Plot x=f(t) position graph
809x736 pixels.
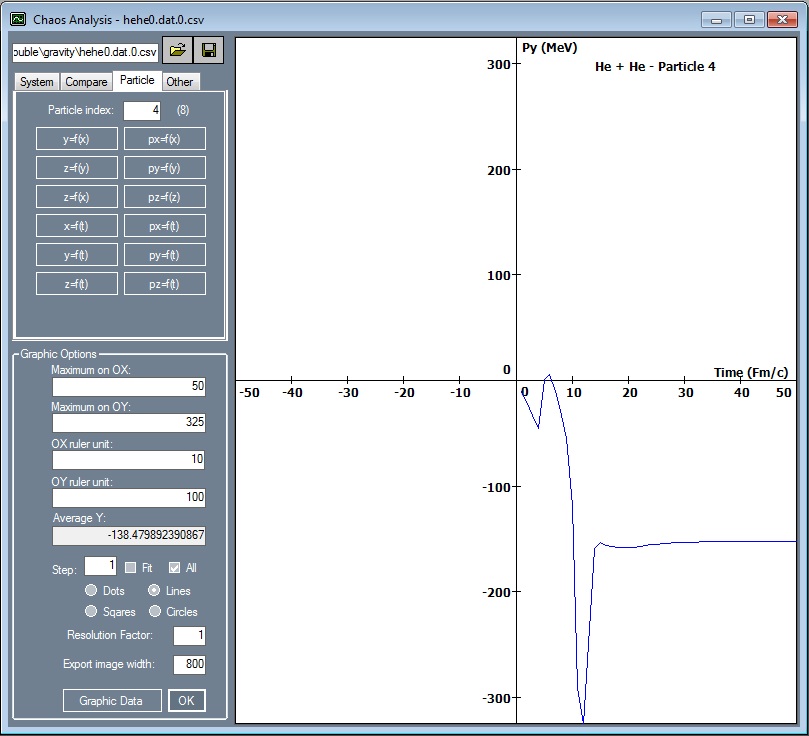pos(77,225)
